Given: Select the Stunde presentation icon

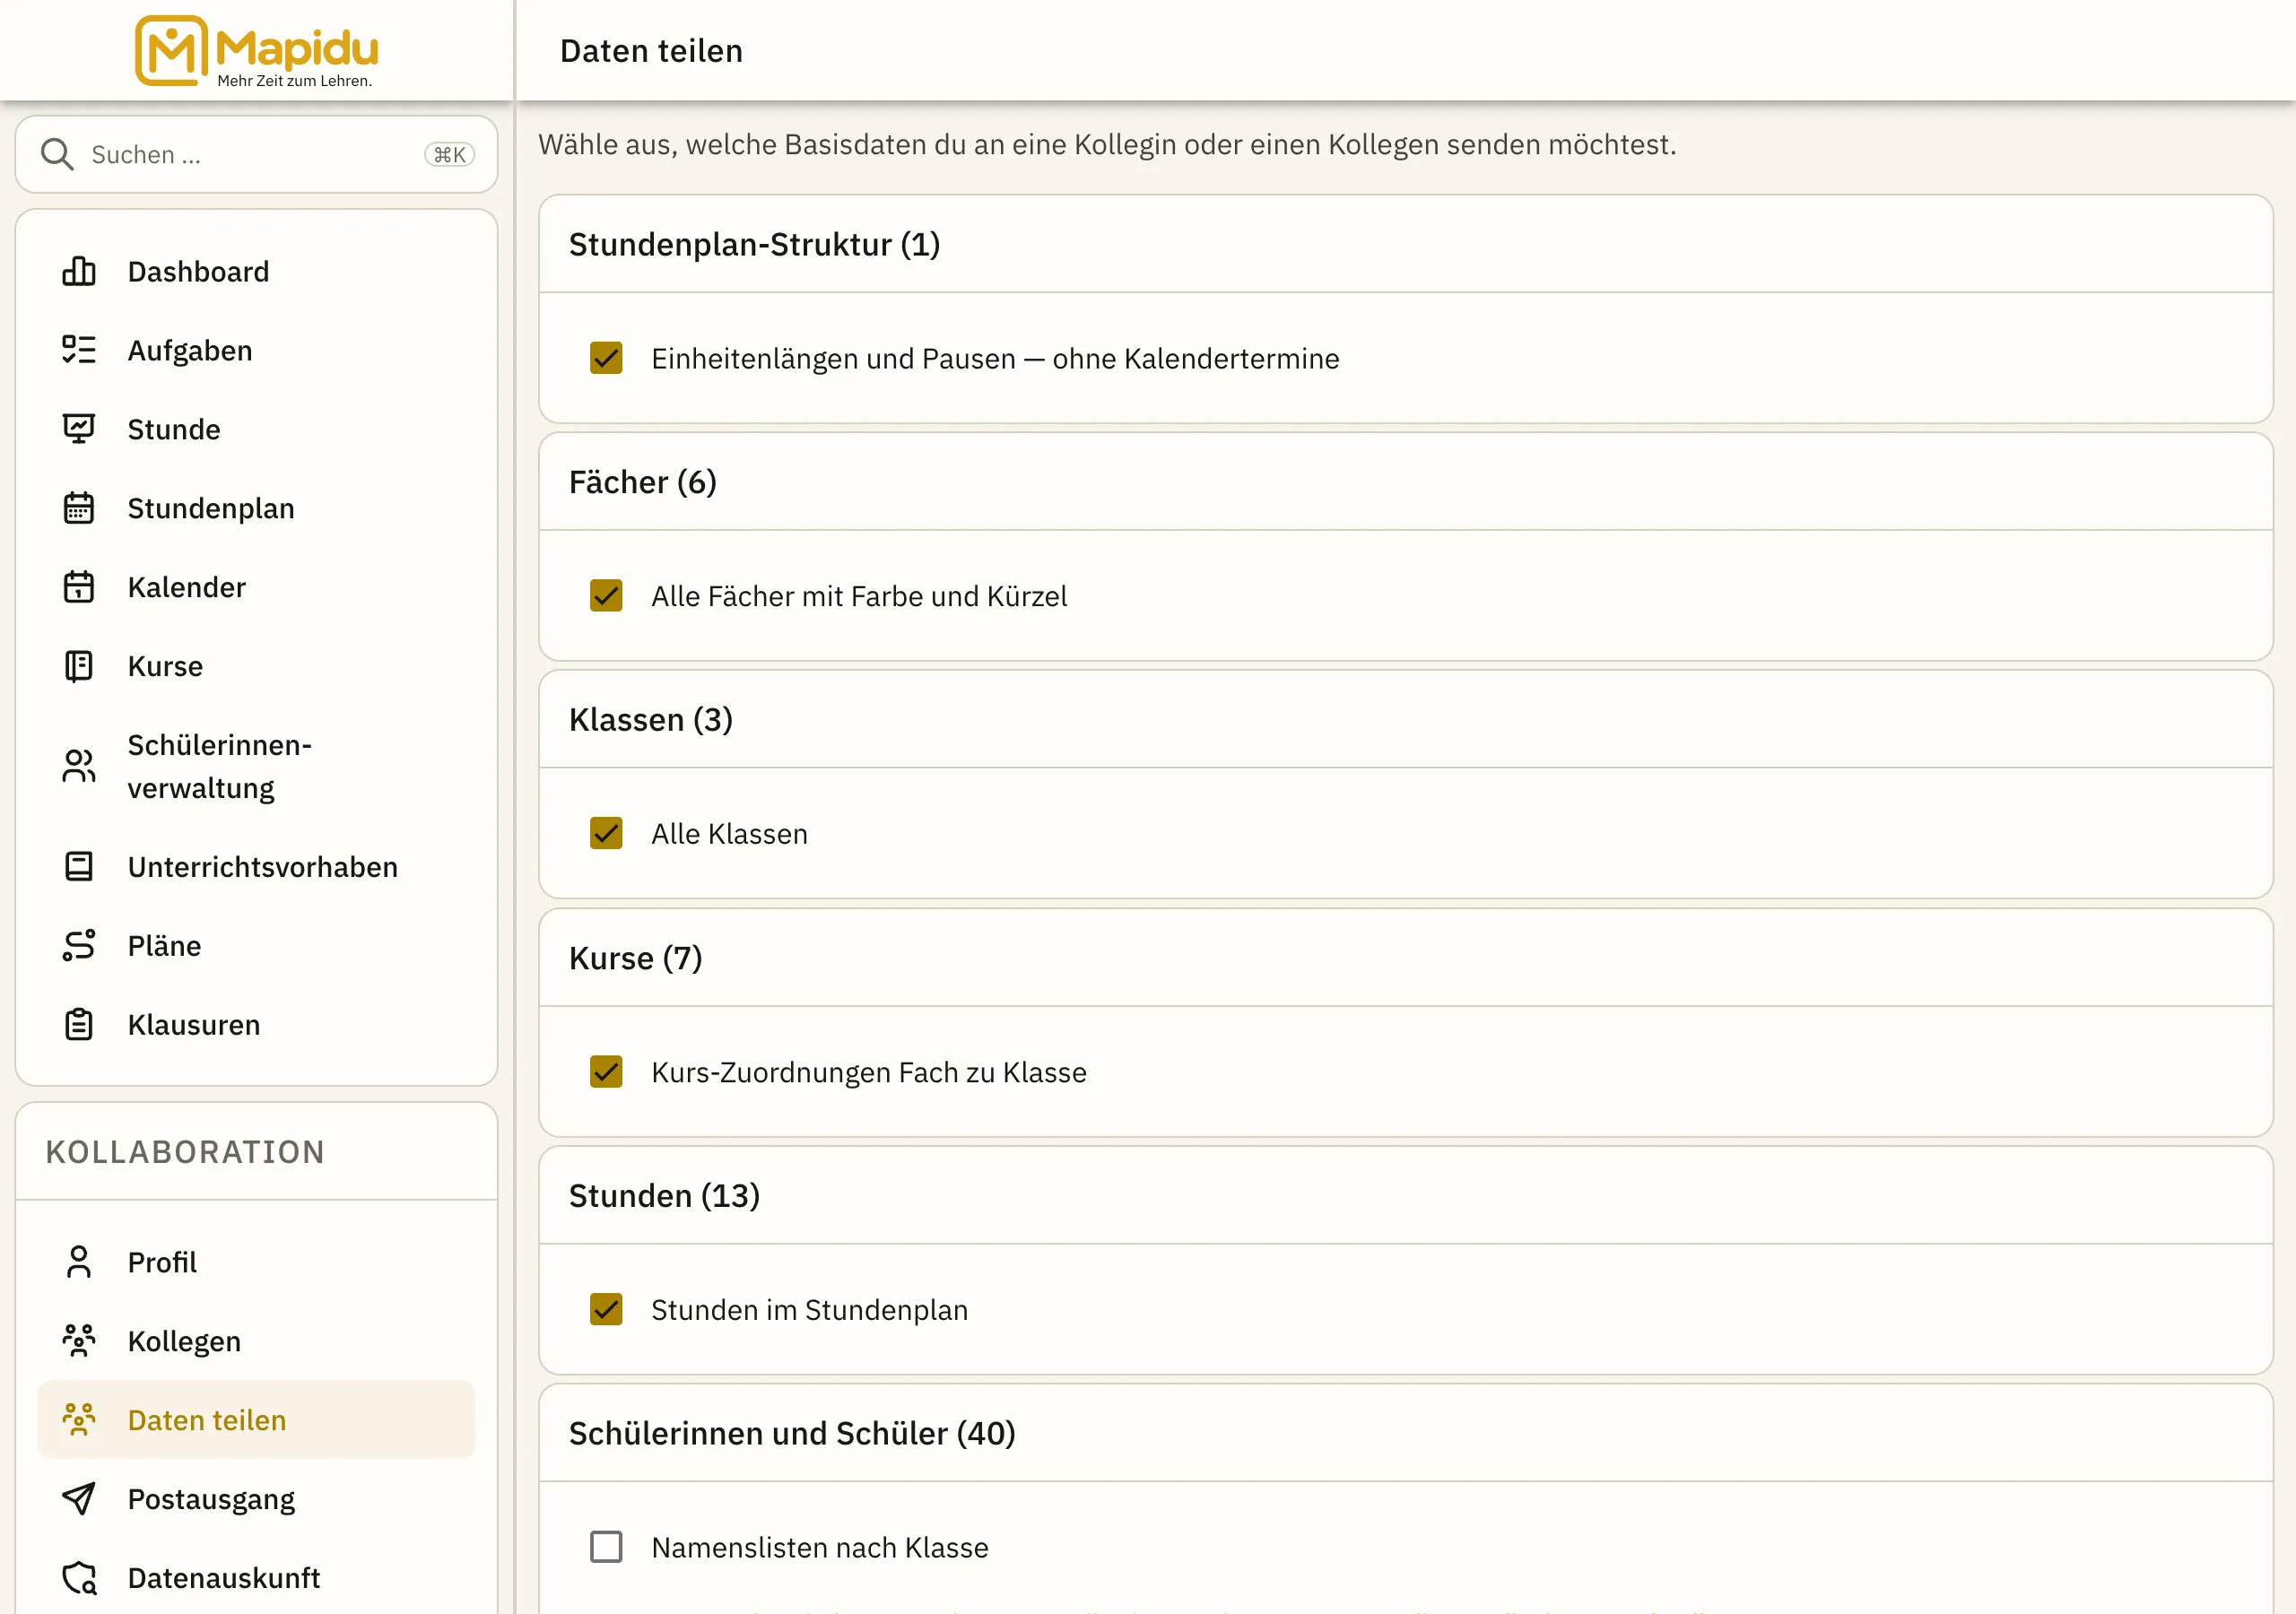Looking at the screenshot, I should (79, 429).
